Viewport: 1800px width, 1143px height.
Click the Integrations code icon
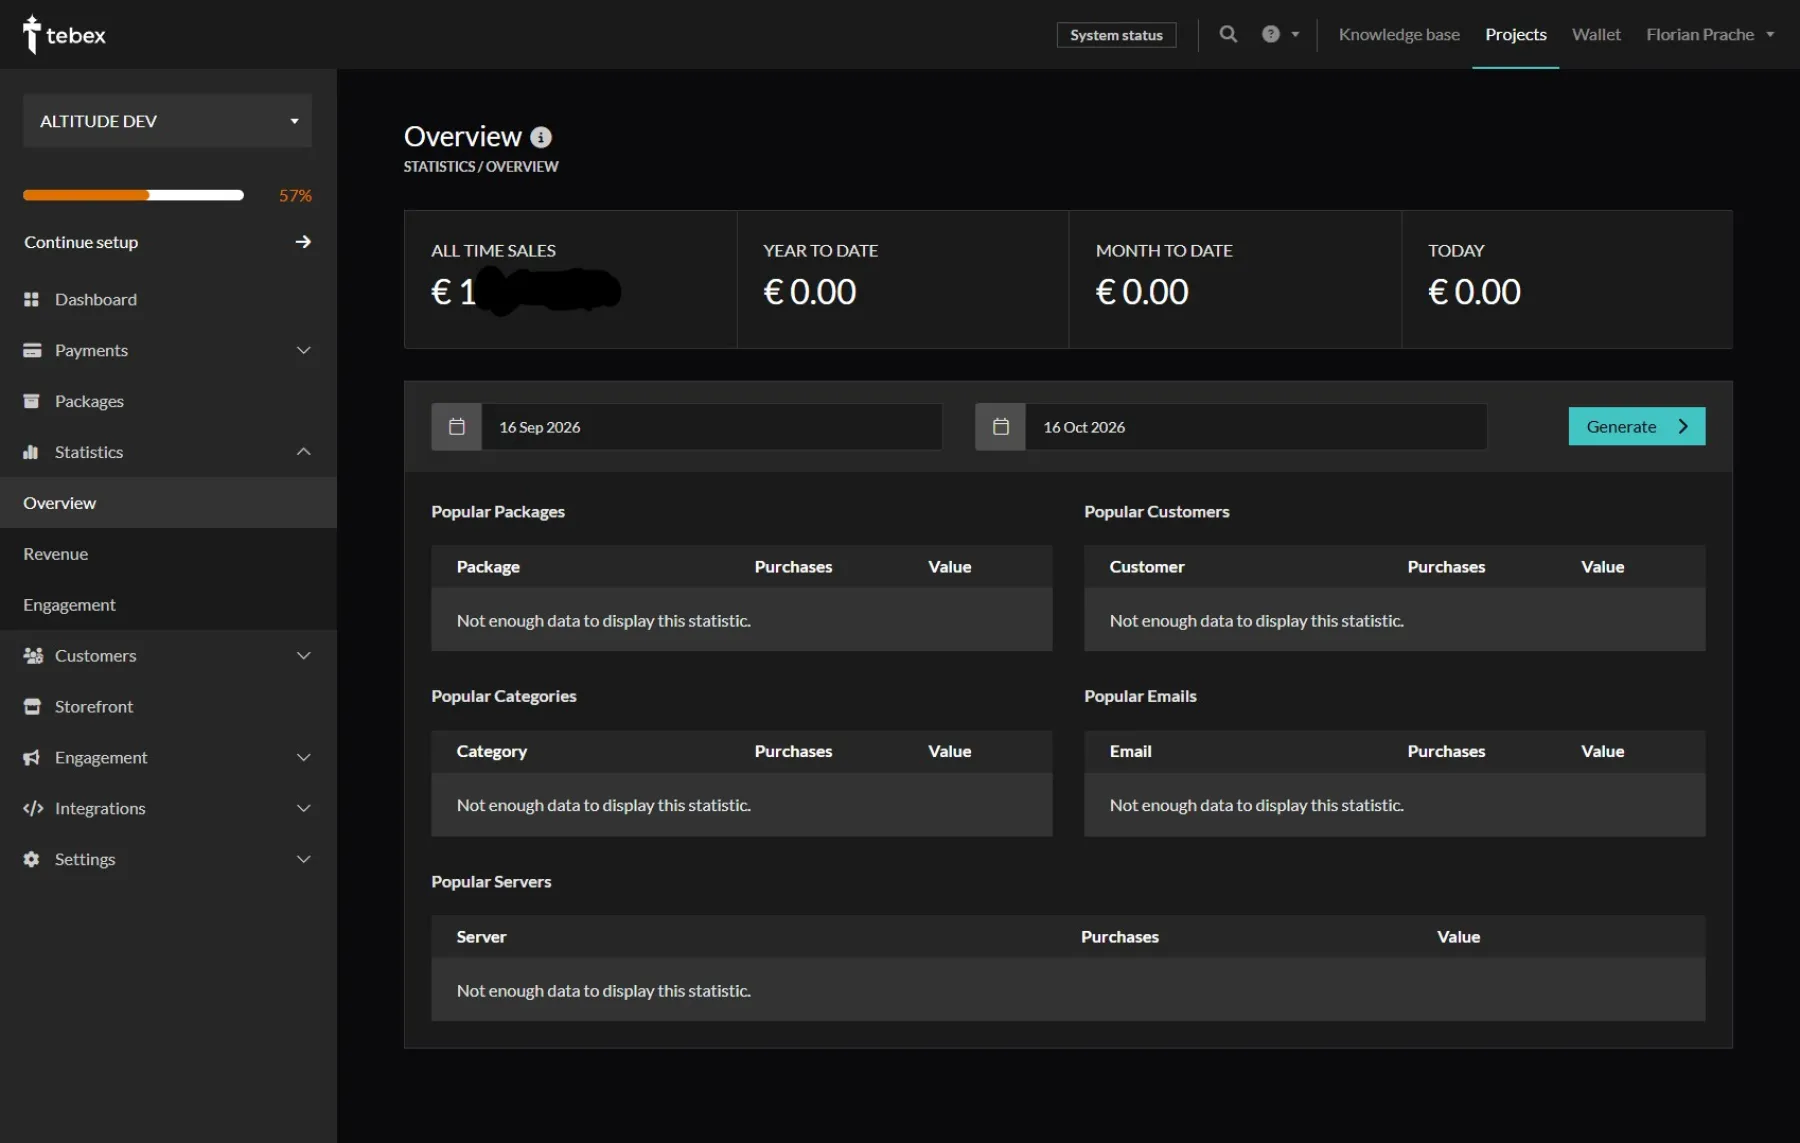[x=33, y=808]
